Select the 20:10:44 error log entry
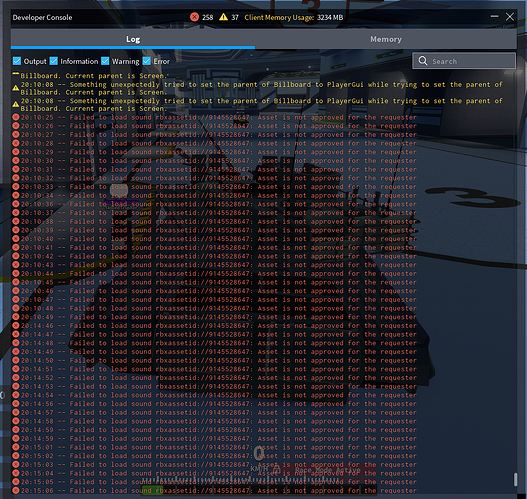 point(214,274)
